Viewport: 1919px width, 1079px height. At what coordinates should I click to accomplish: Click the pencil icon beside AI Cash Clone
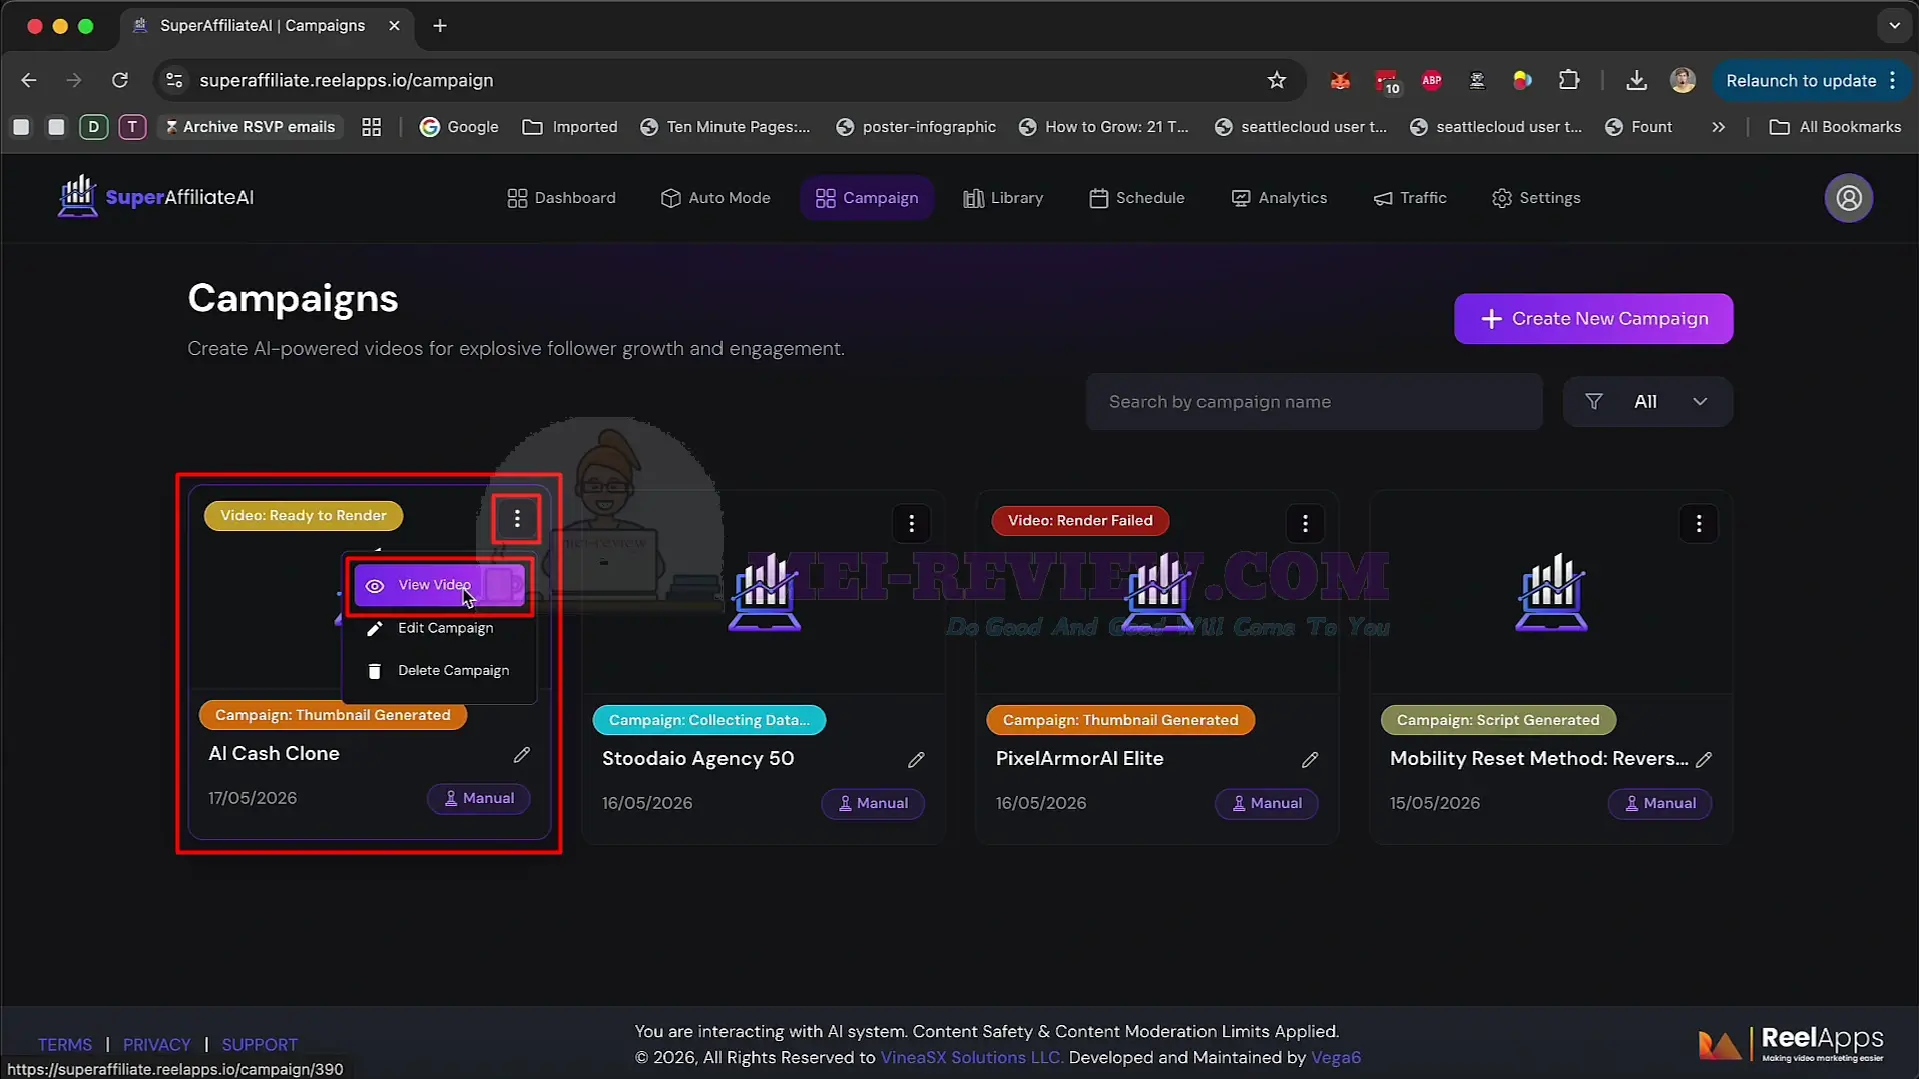tap(522, 755)
